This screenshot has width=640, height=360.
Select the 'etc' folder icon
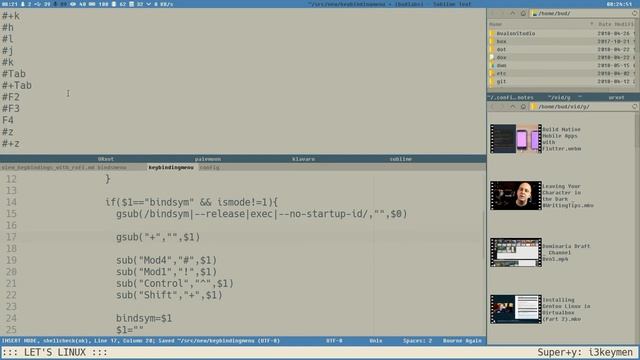(x=492, y=73)
